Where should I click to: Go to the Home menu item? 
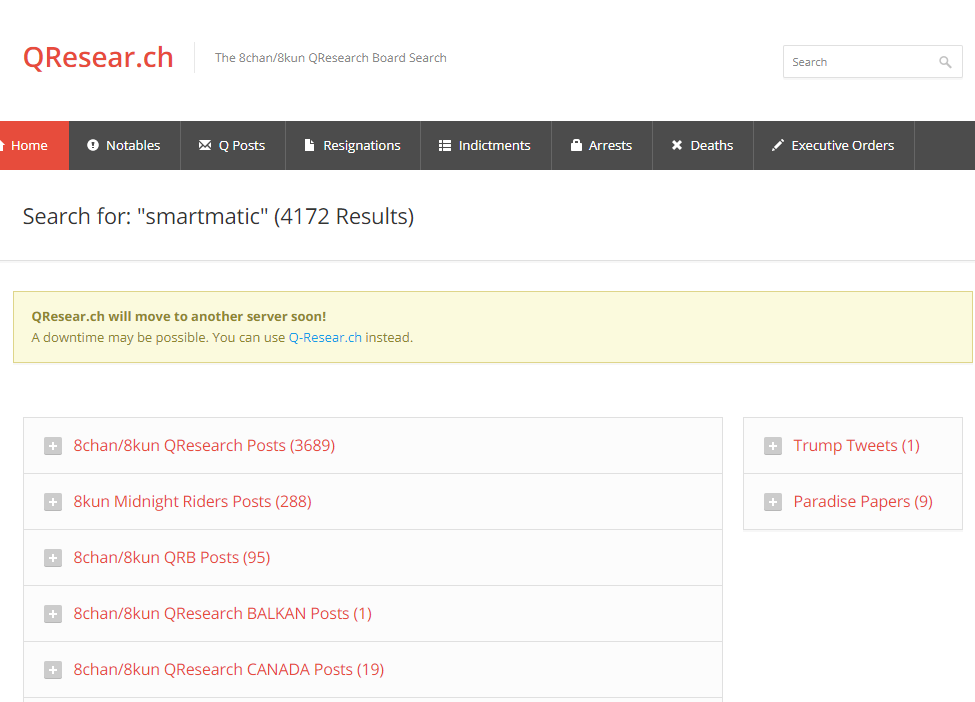click(x=34, y=145)
